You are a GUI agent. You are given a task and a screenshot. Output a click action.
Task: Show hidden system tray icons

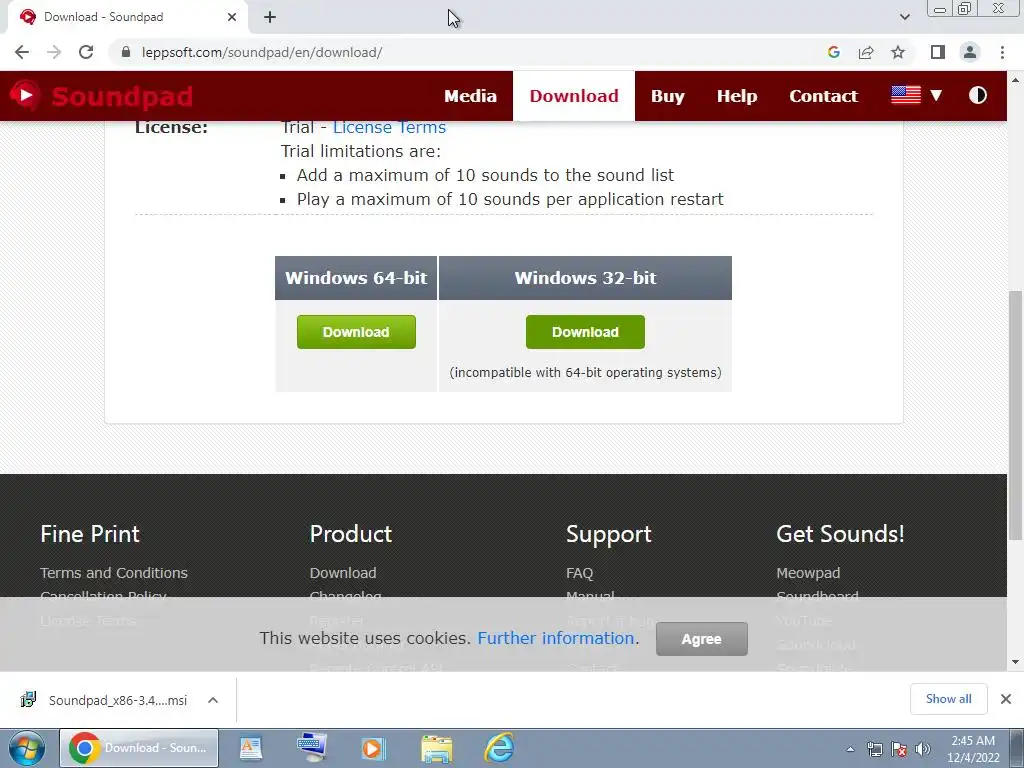850,749
